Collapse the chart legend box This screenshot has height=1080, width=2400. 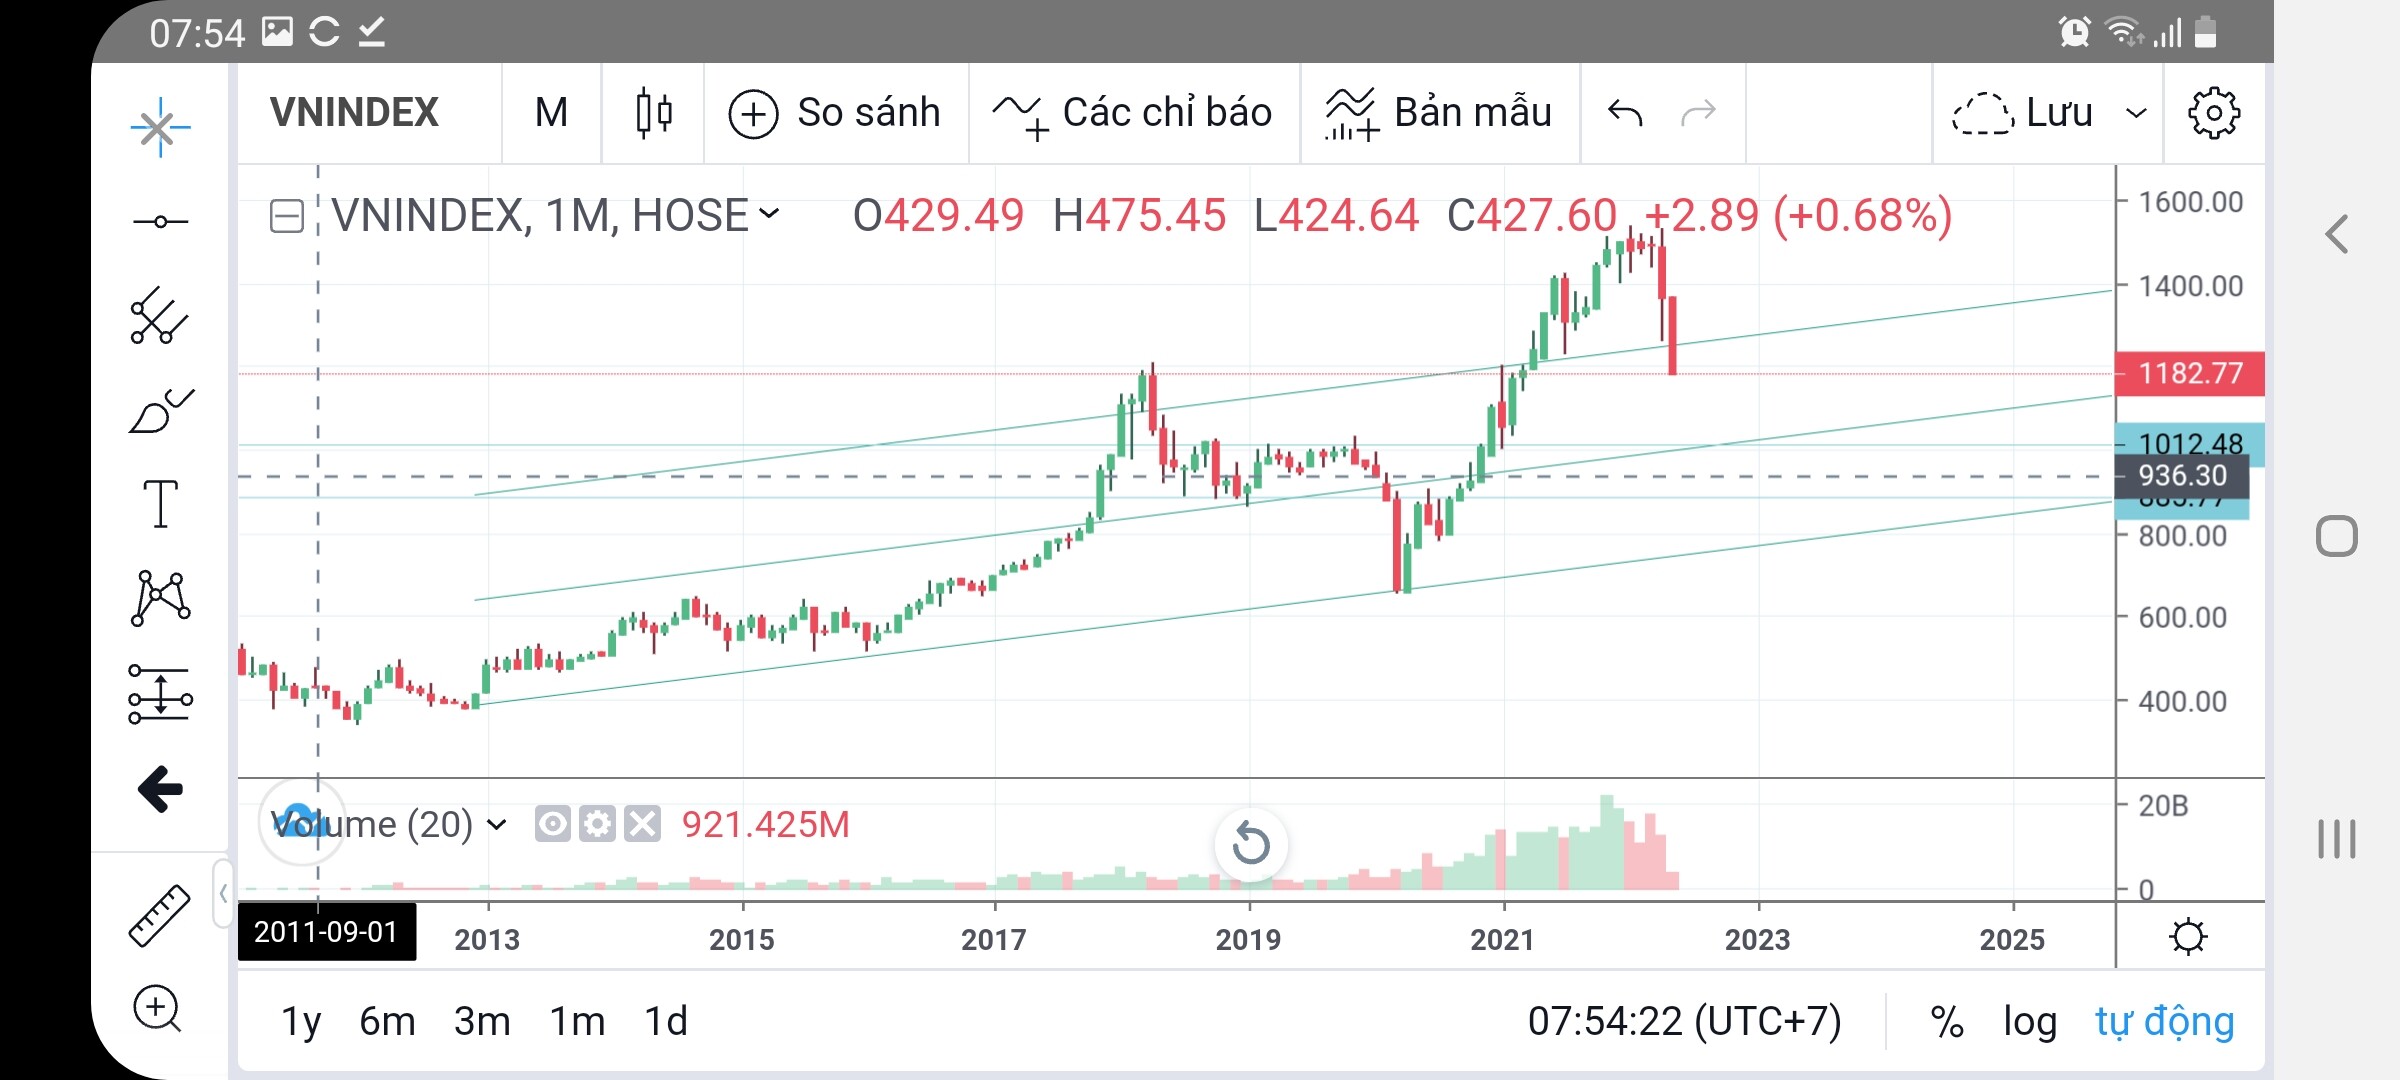[x=287, y=216]
